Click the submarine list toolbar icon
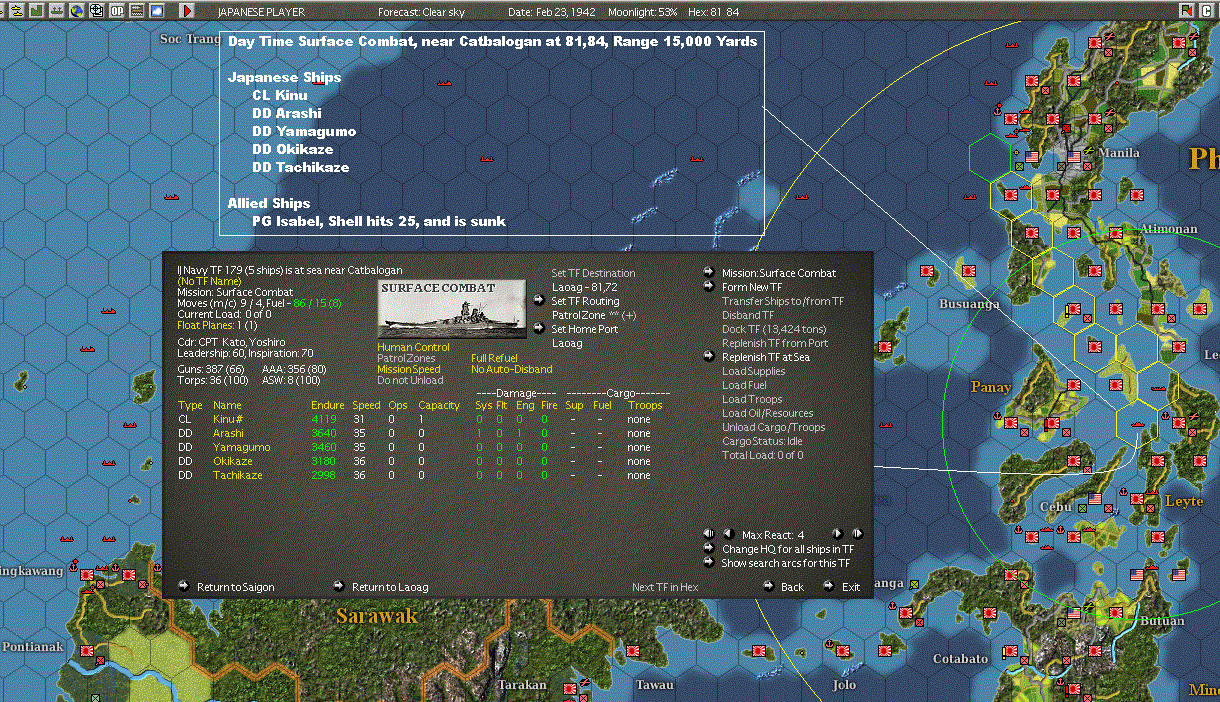Screen dimensions: 1220x702 17,10
